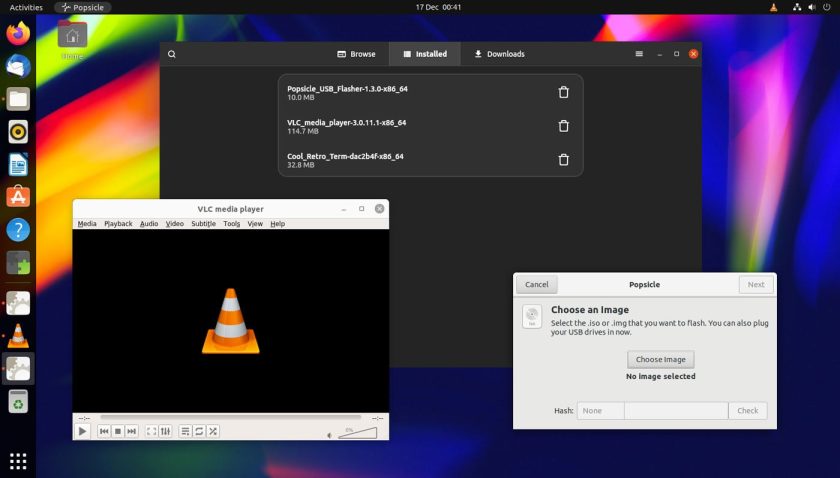The image size is (840, 478).
Task: Open VLC Playback menu
Action: click(x=118, y=223)
